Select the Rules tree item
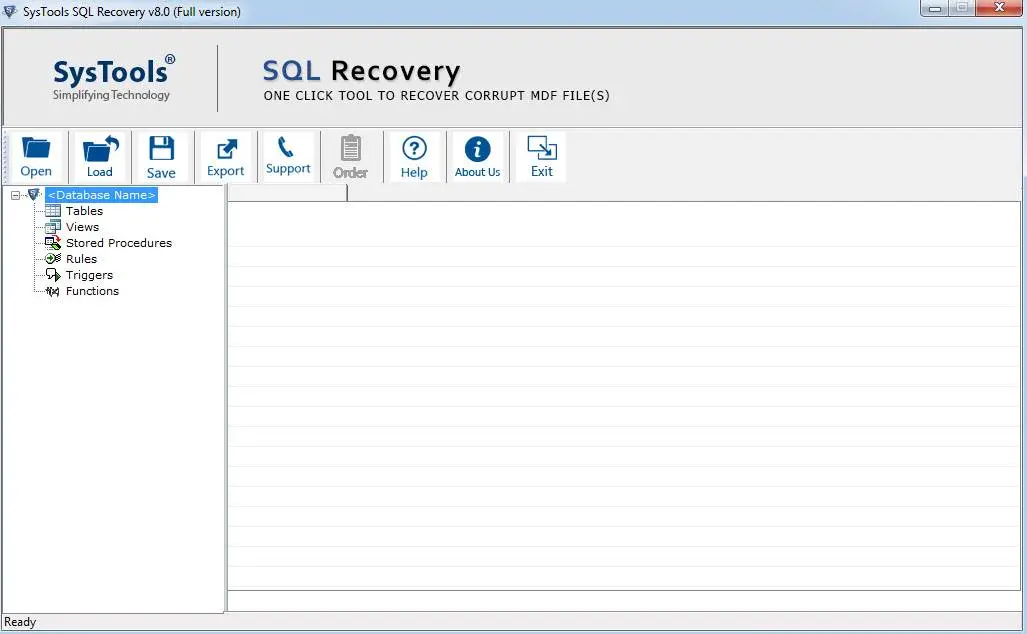This screenshot has height=634, width=1027. pyautogui.click(x=81, y=259)
